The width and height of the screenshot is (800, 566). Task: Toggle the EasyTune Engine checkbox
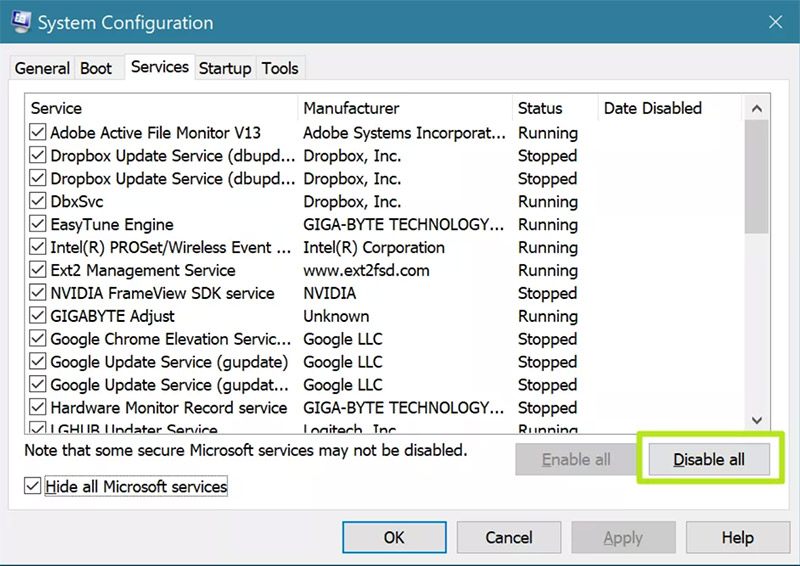point(37,224)
